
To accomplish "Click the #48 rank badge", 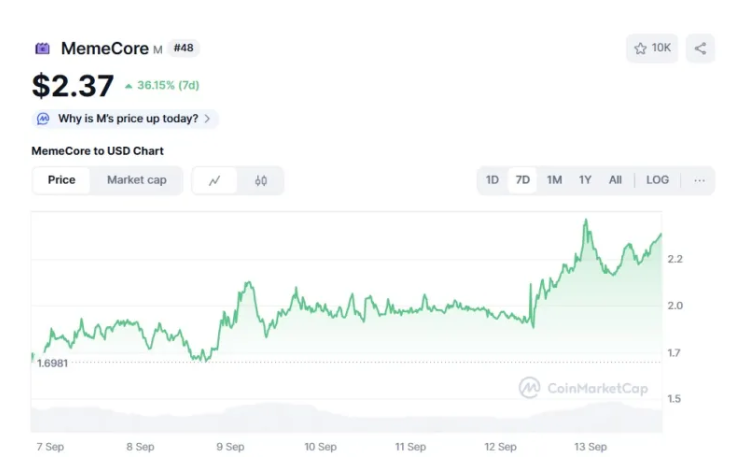I will (183, 47).
